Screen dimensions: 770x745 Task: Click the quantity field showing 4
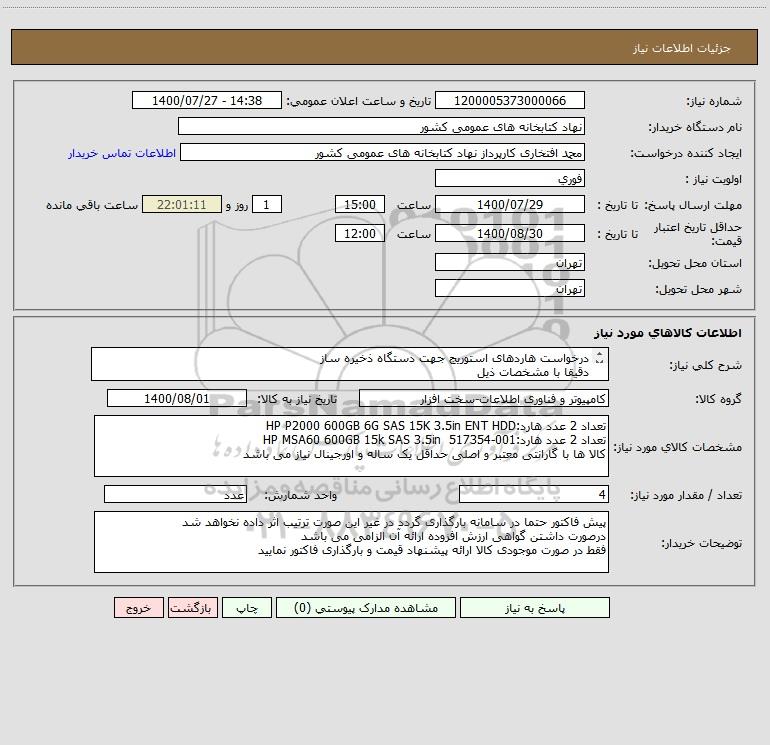click(x=534, y=495)
